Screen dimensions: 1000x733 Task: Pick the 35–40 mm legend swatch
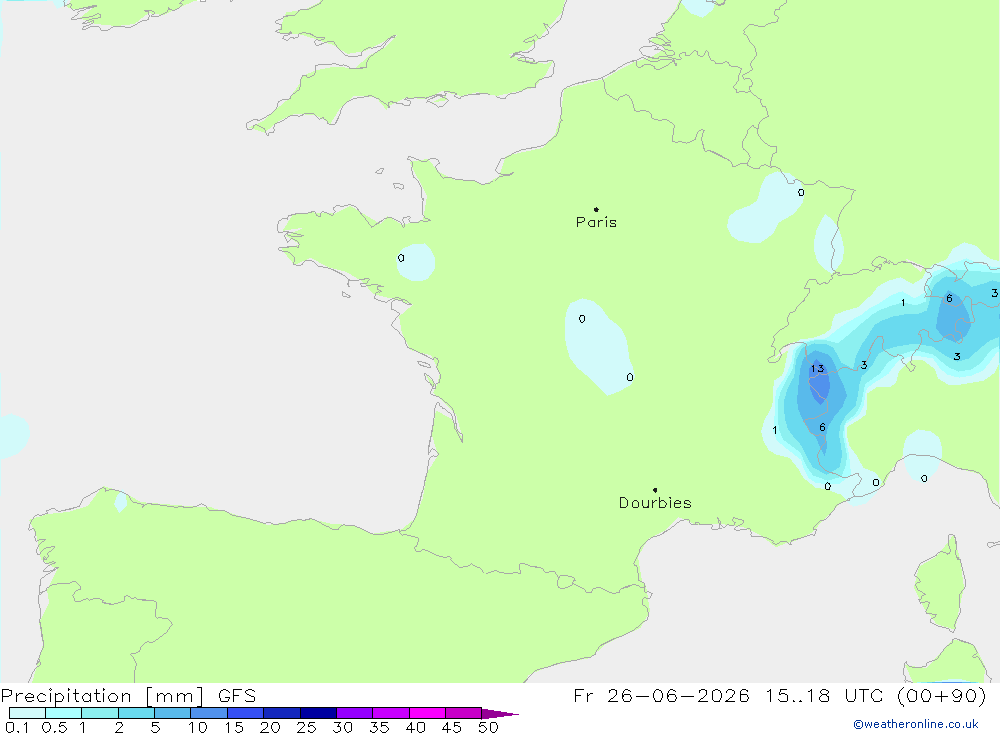pyautogui.click(x=391, y=713)
